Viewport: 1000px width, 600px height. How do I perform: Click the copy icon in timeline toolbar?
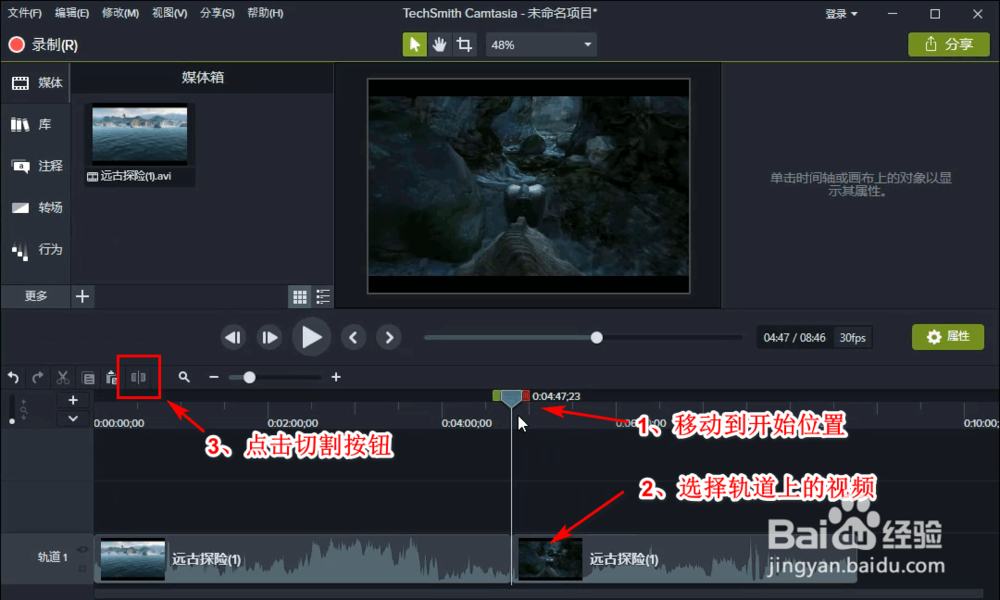click(x=88, y=377)
